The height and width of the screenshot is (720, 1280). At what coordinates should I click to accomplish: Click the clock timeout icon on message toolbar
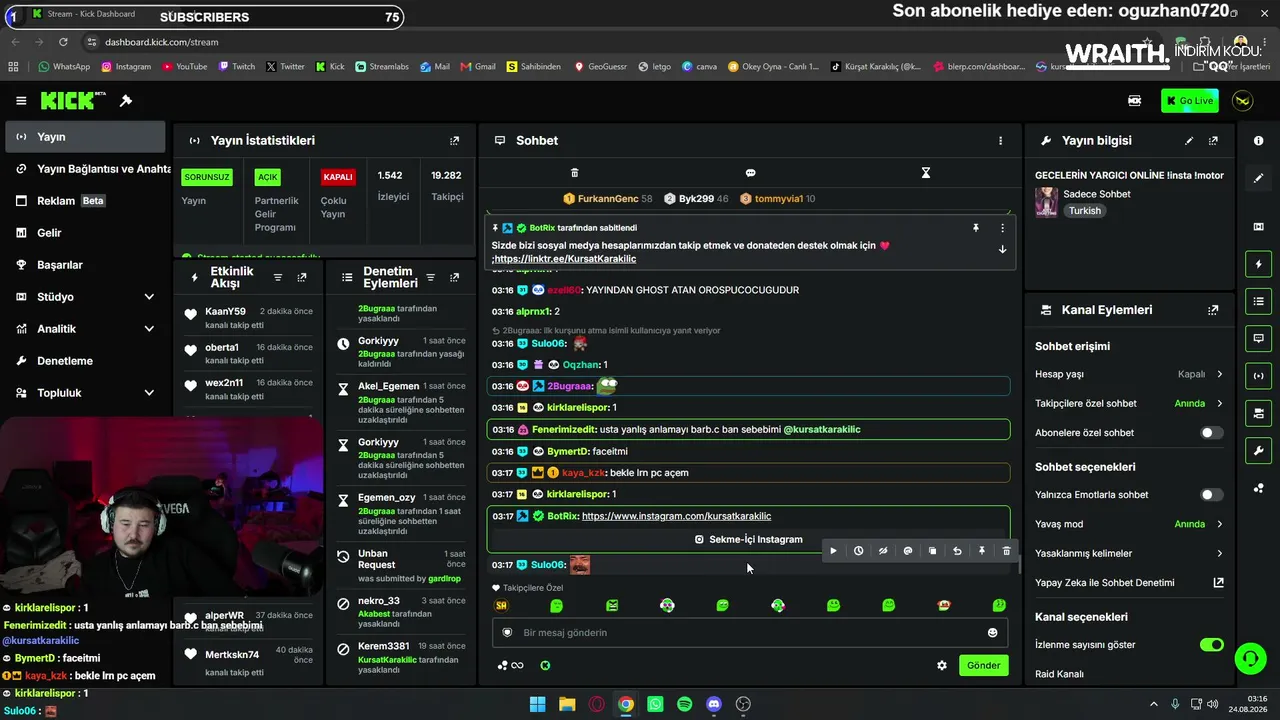pos(858,551)
